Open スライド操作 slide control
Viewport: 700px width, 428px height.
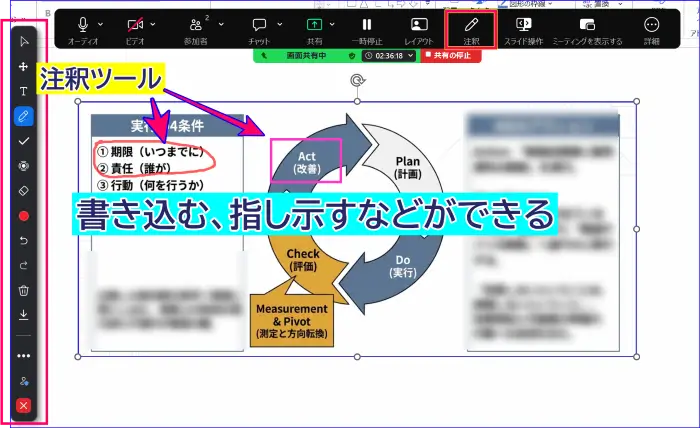coord(523,29)
